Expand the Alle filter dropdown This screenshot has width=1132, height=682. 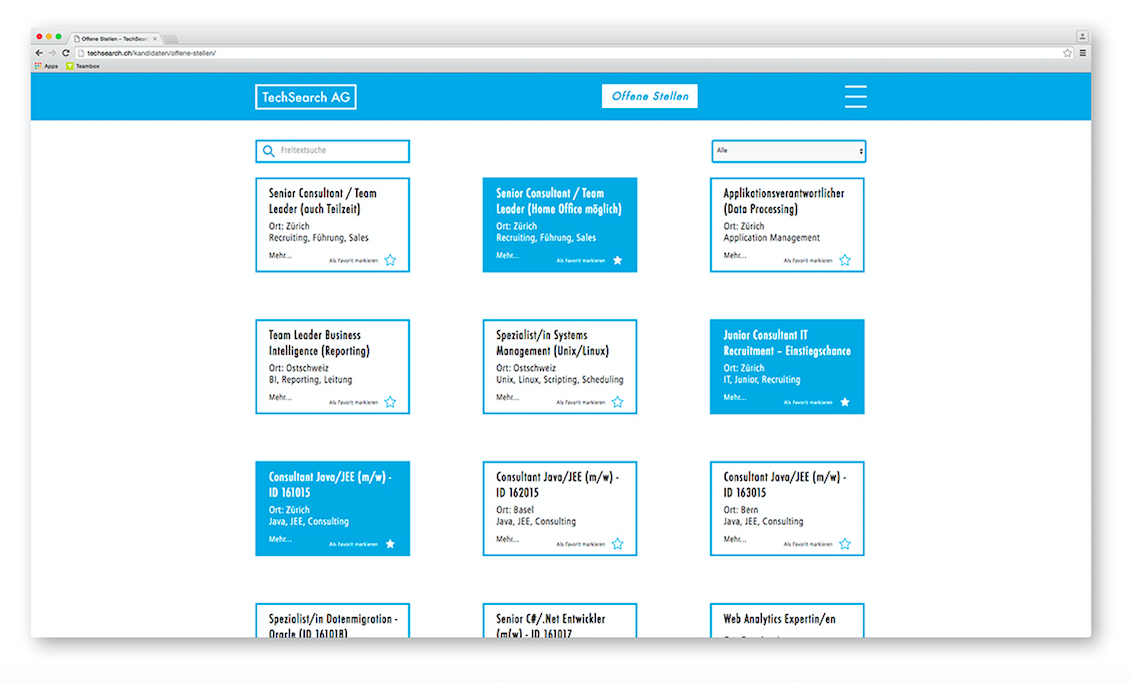pos(788,151)
